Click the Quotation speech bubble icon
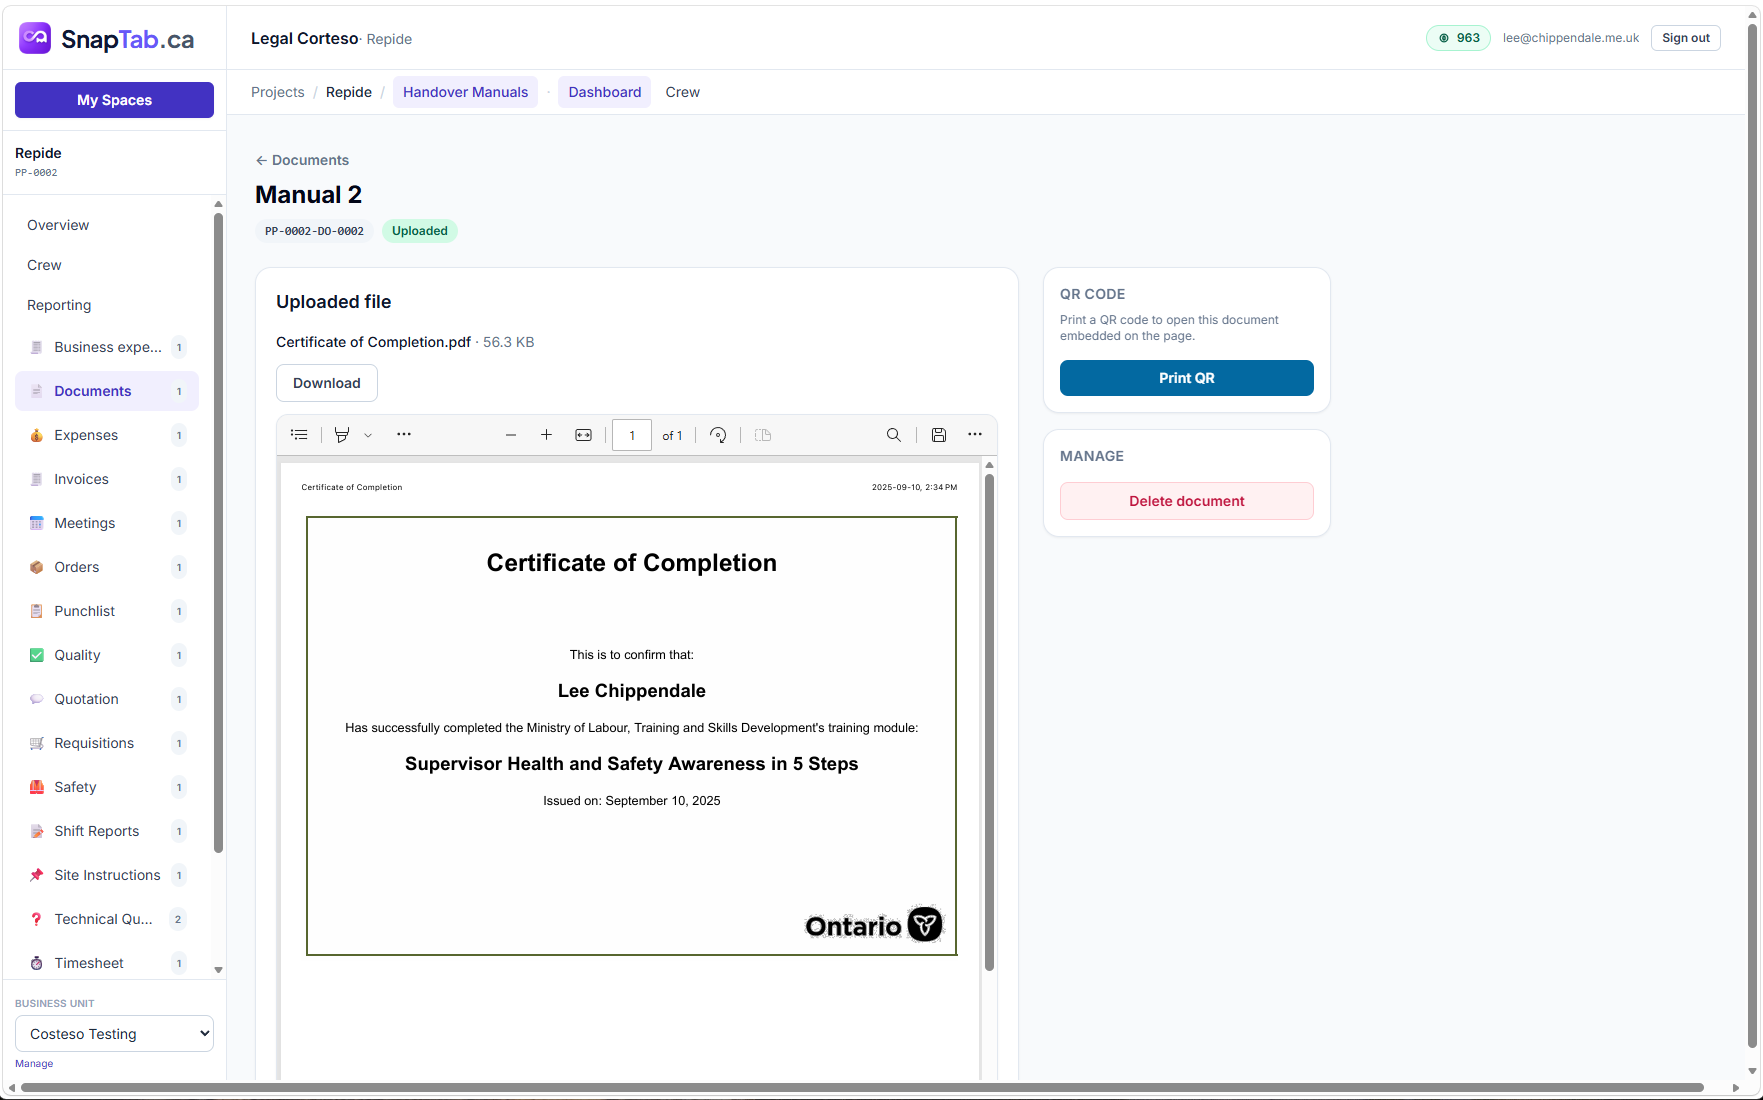This screenshot has height=1100, width=1763. 37,699
